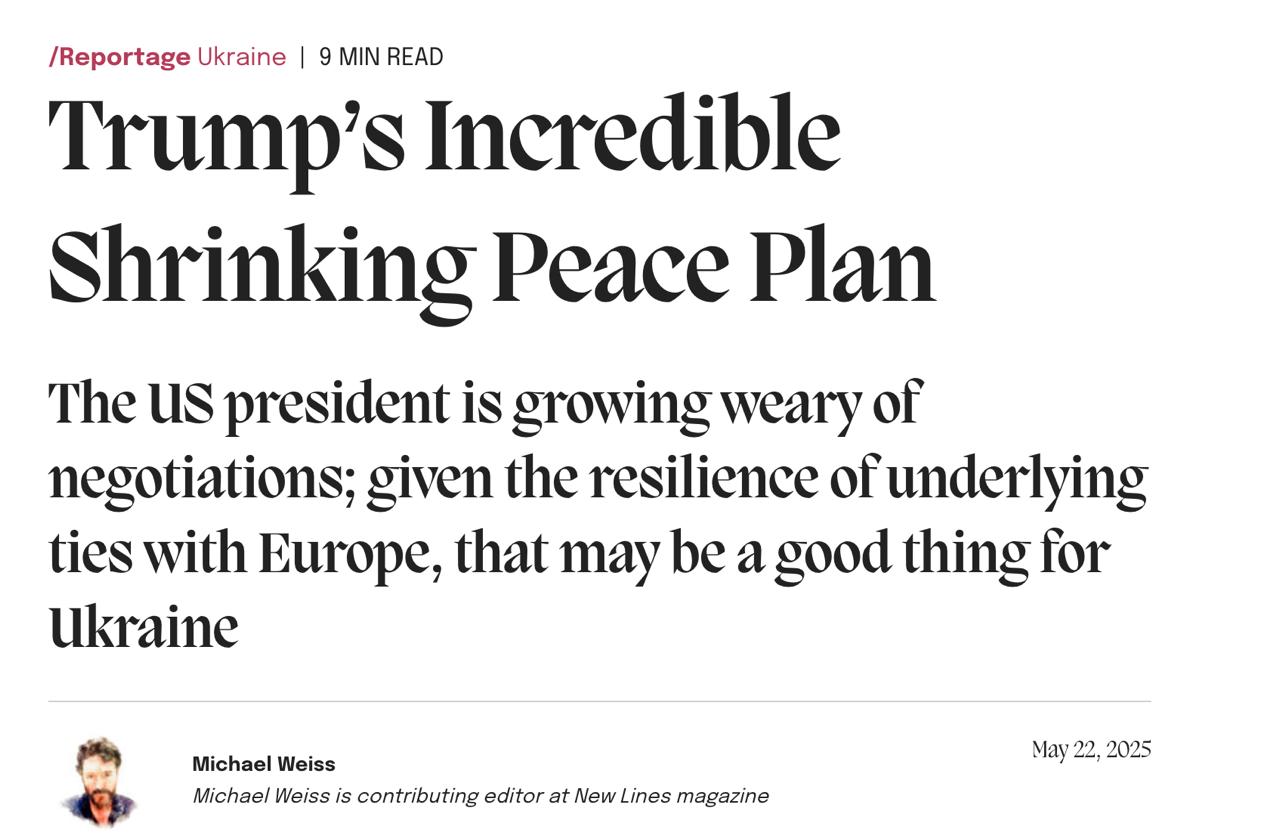Open the /Reportage section link

[x=119, y=57]
